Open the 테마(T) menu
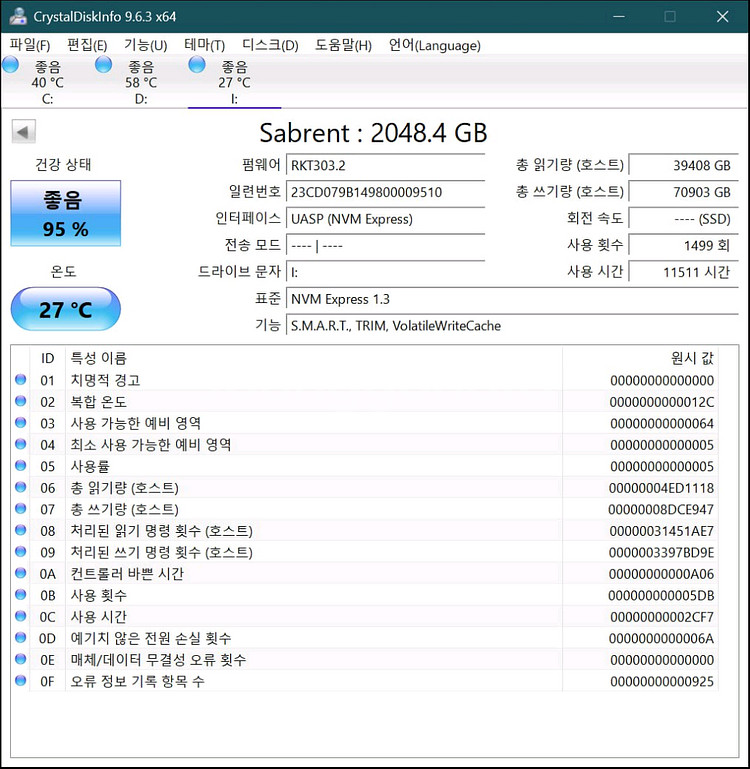This screenshot has width=750, height=769. [205, 45]
